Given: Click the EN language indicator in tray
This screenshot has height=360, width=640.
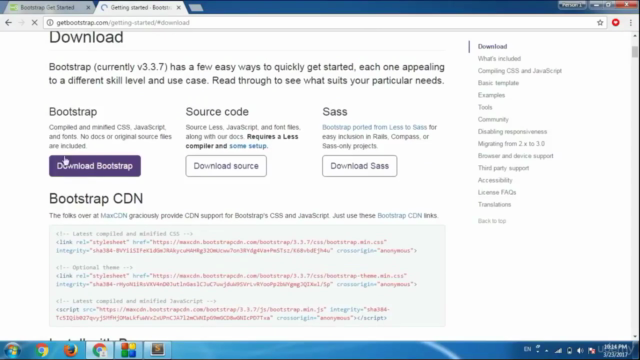Looking at the screenshot, I should point(527,349).
